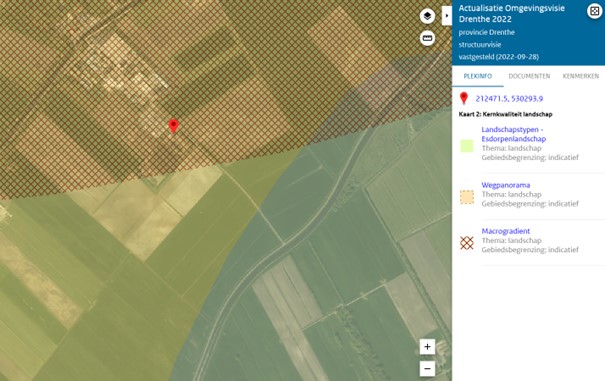The width and height of the screenshot is (605, 381).
Task: Open the Macrogradient link
Action: [x=505, y=231]
